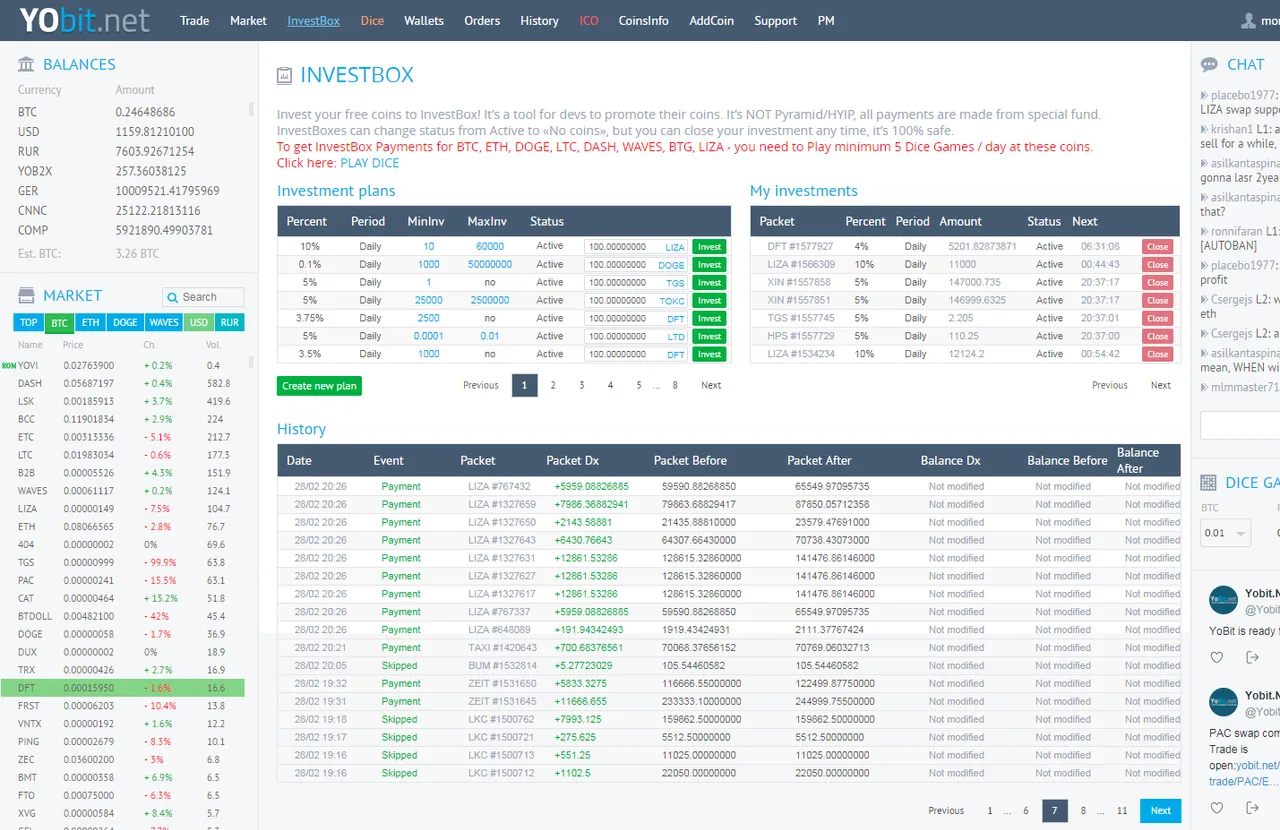Select the ETH market tab
Image resolution: width=1280 pixels, height=830 pixels.
90,322
